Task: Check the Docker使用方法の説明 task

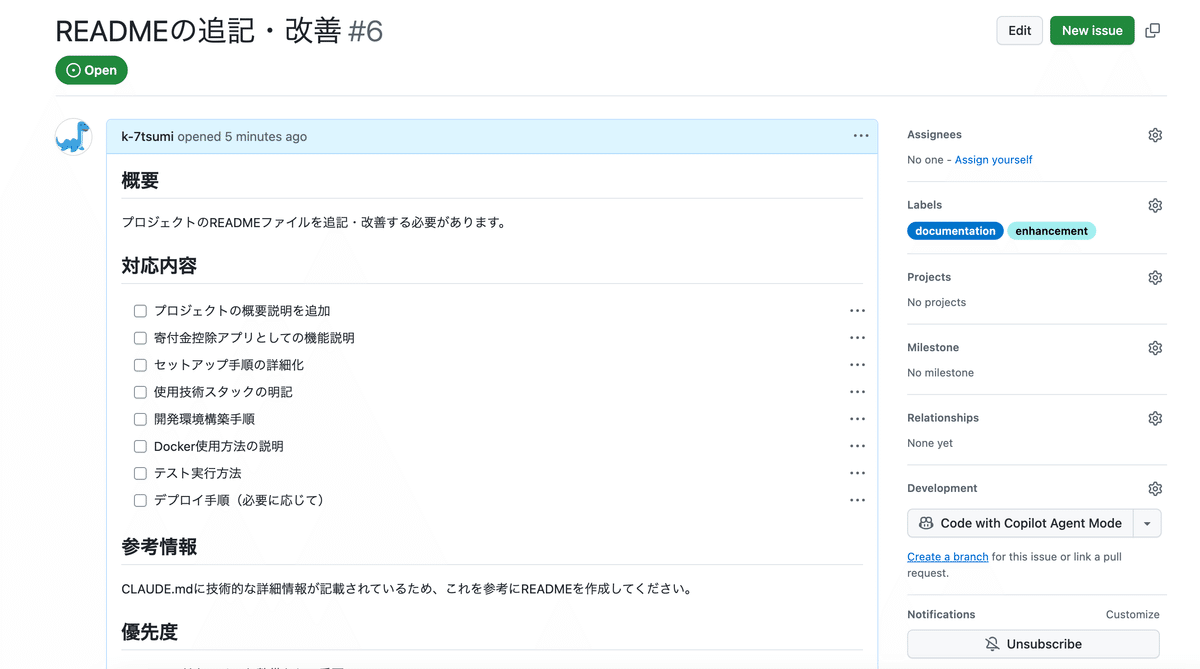Action: [x=140, y=446]
